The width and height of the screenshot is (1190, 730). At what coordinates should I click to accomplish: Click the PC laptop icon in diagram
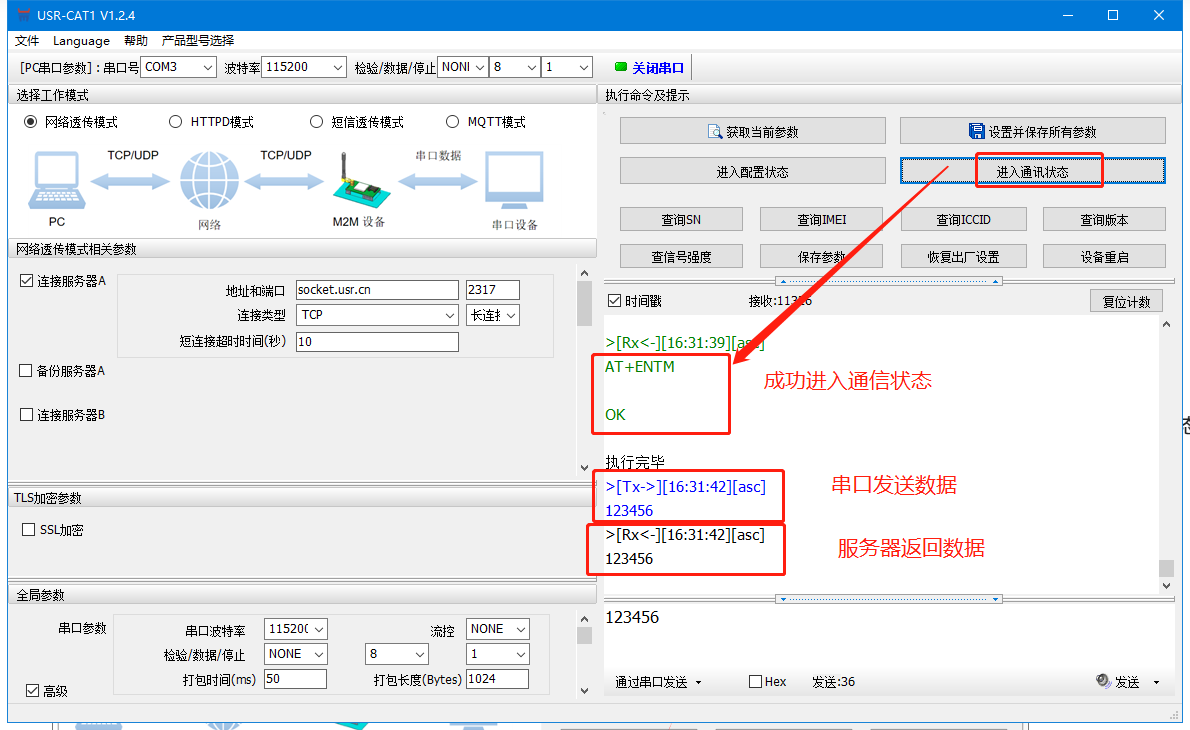[x=56, y=181]
